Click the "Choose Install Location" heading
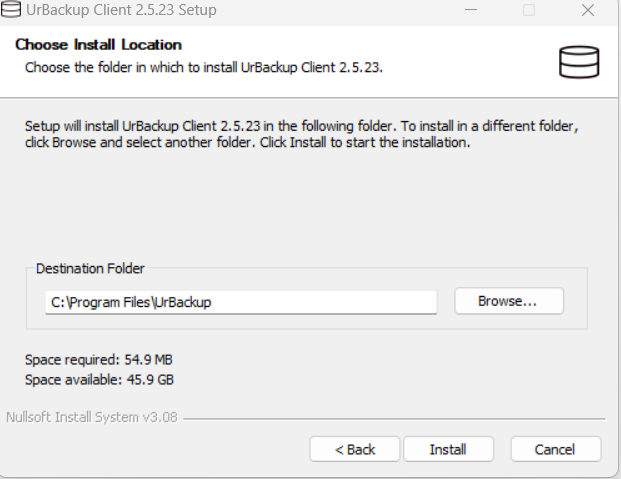This screenshot has height=479, width=621. [x=99, y=45]
